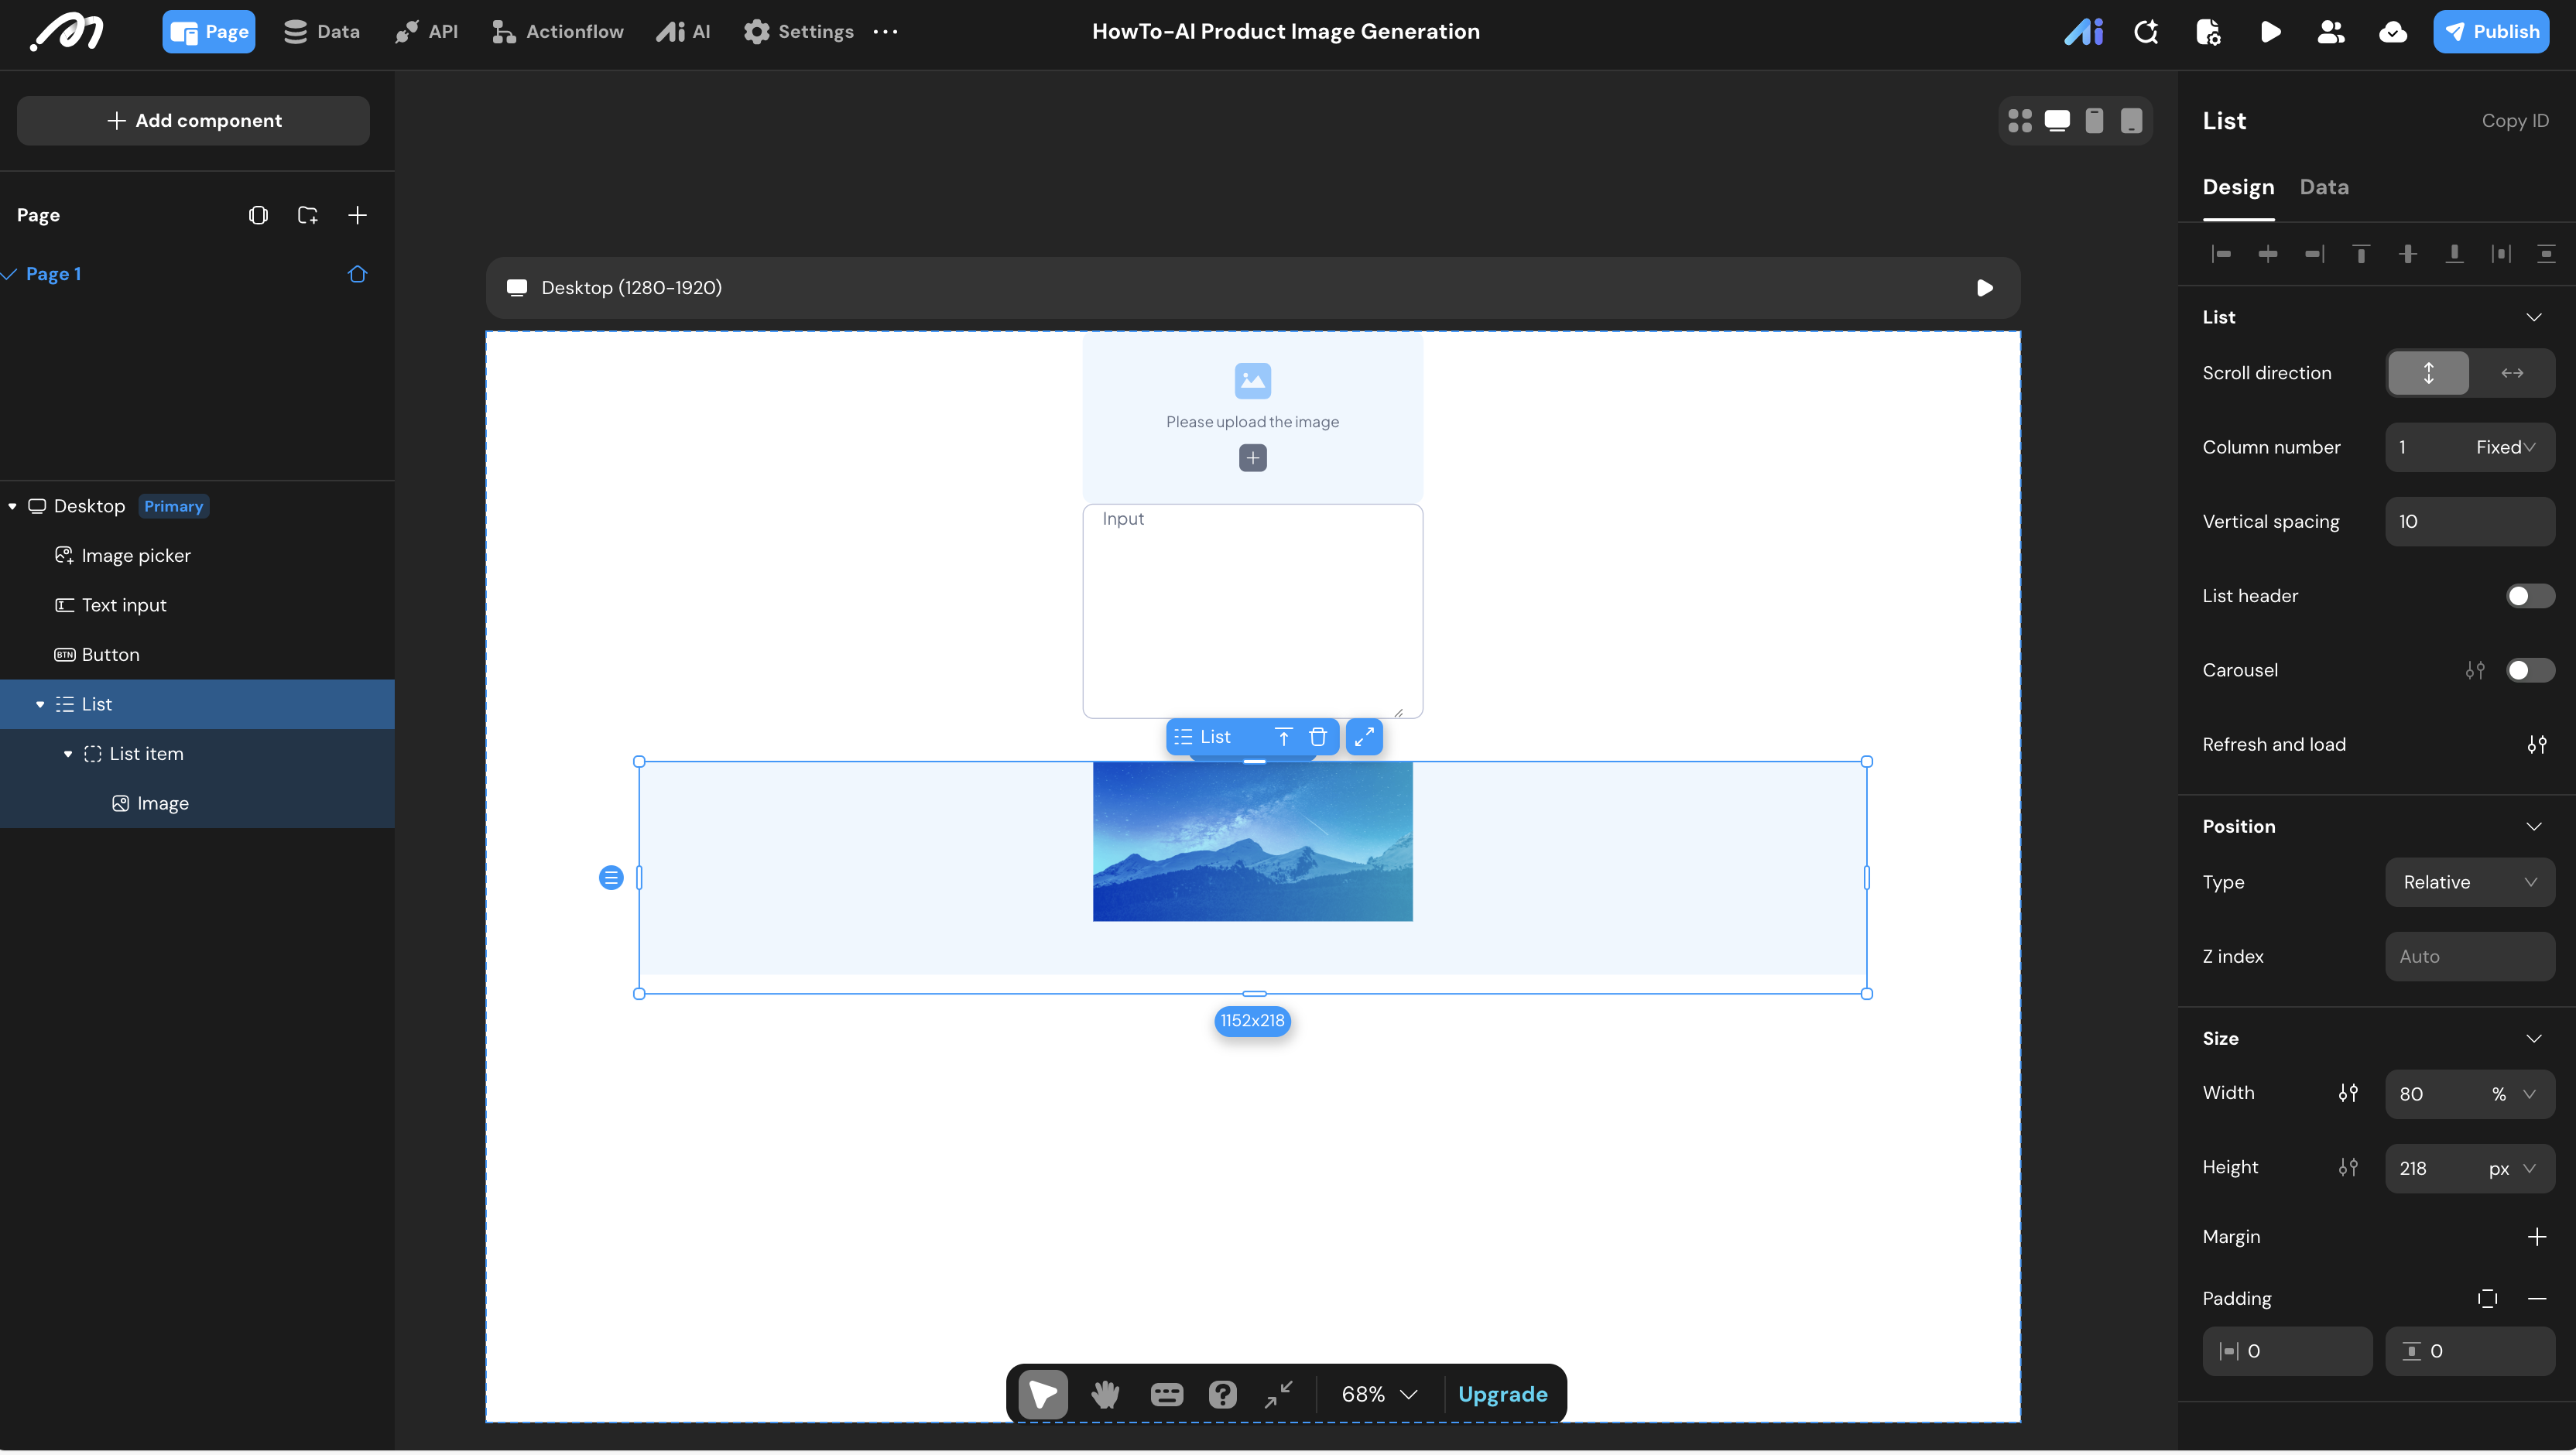The width and height of the screenshot is (2576, 1455).
Task: Click the preview play icon in top bar
Action: [2270, 32]
